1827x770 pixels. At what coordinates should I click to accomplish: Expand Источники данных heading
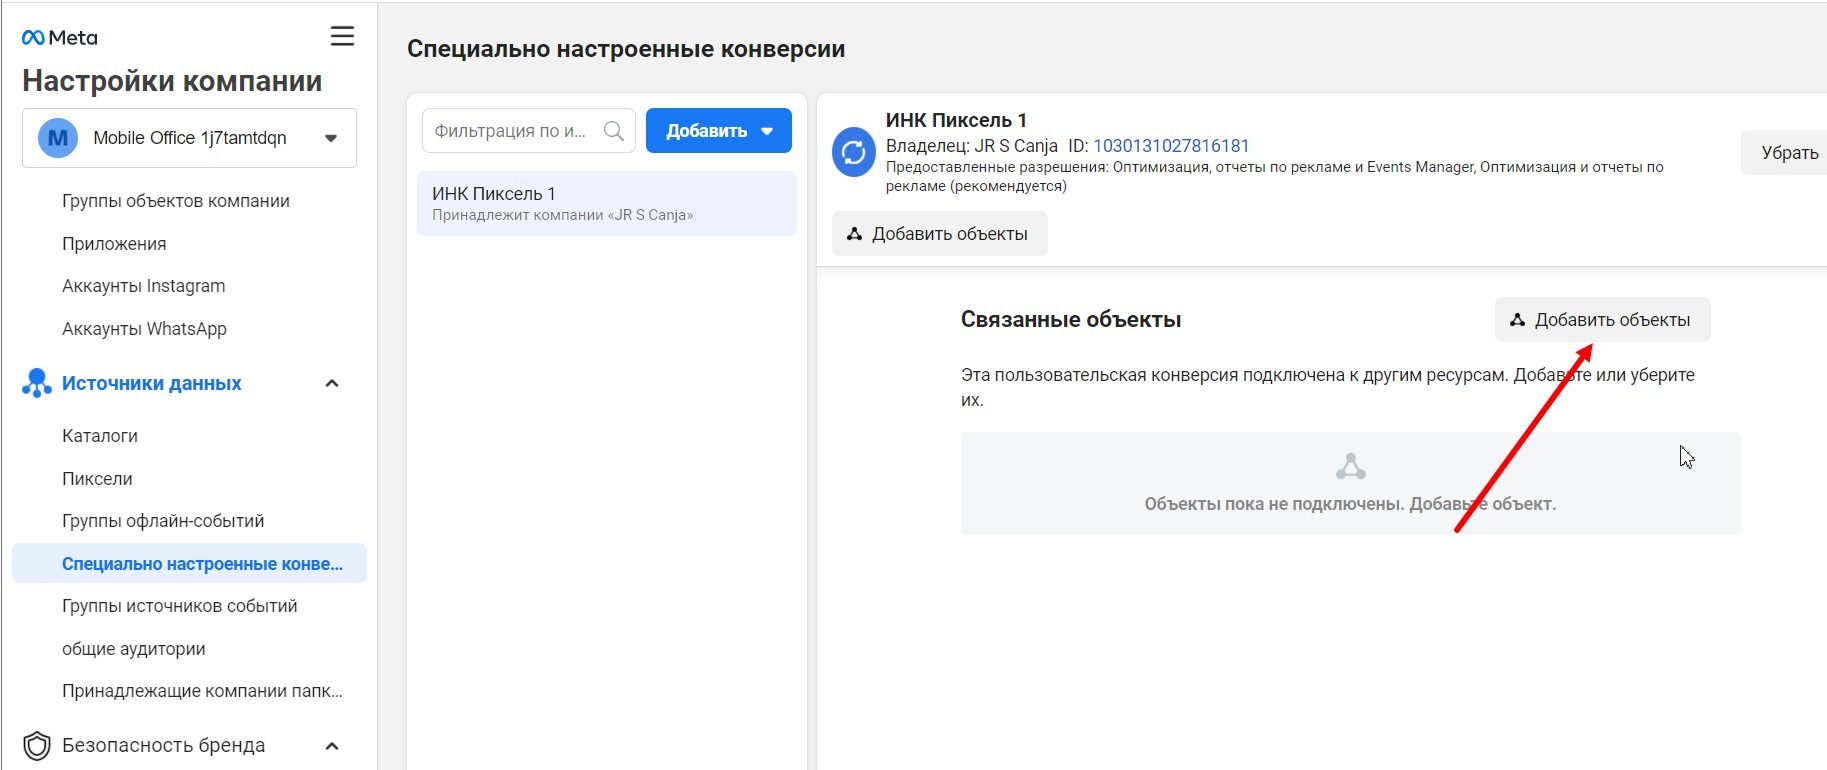click(x=152, y=383)
